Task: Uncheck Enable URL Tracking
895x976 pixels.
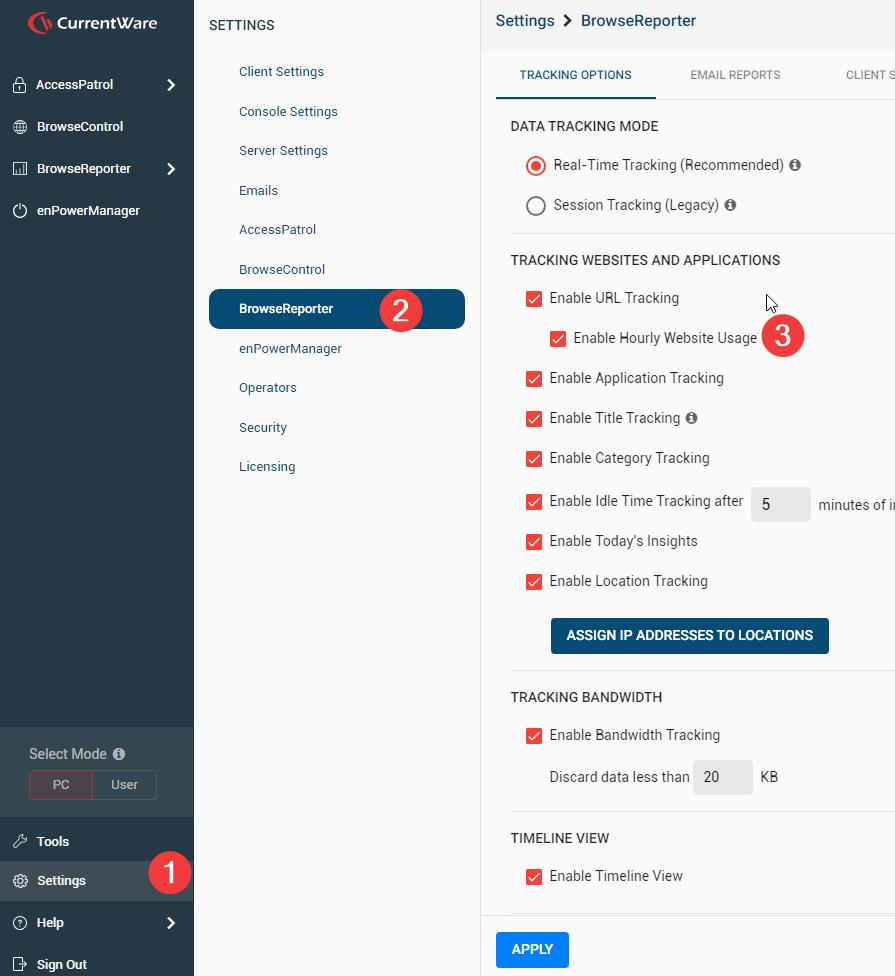Action: click(533, 299)
